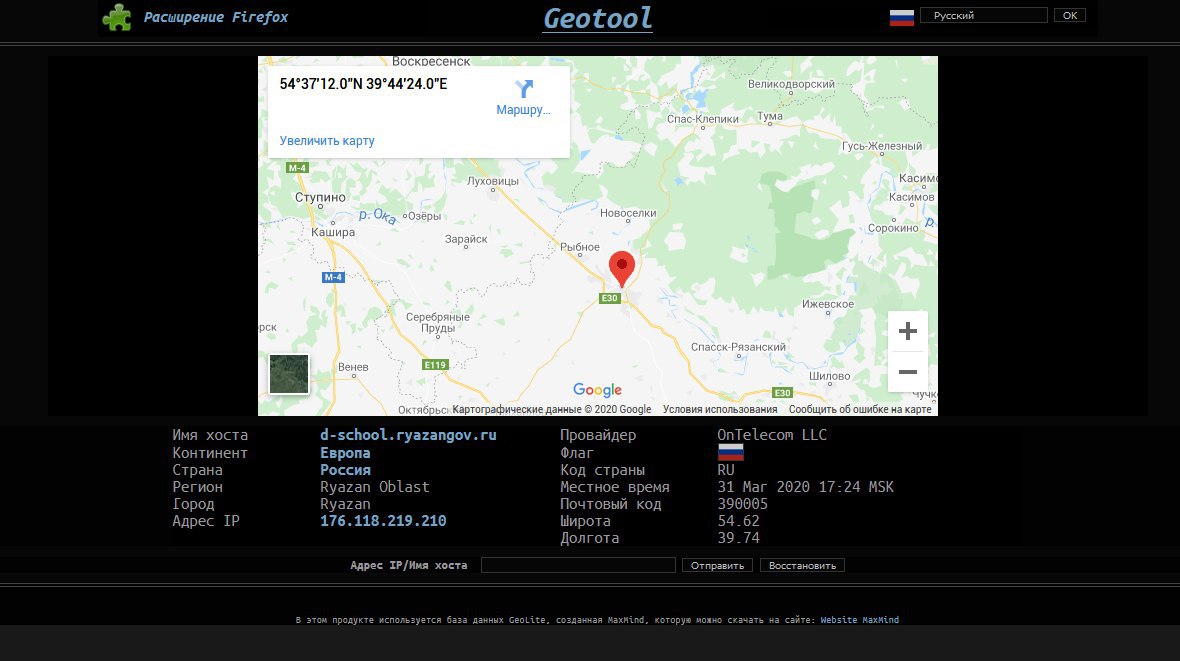This screenshot has height=661, width=1180.
Task: Click the Восстановить reset button
Action: [802, 565]
